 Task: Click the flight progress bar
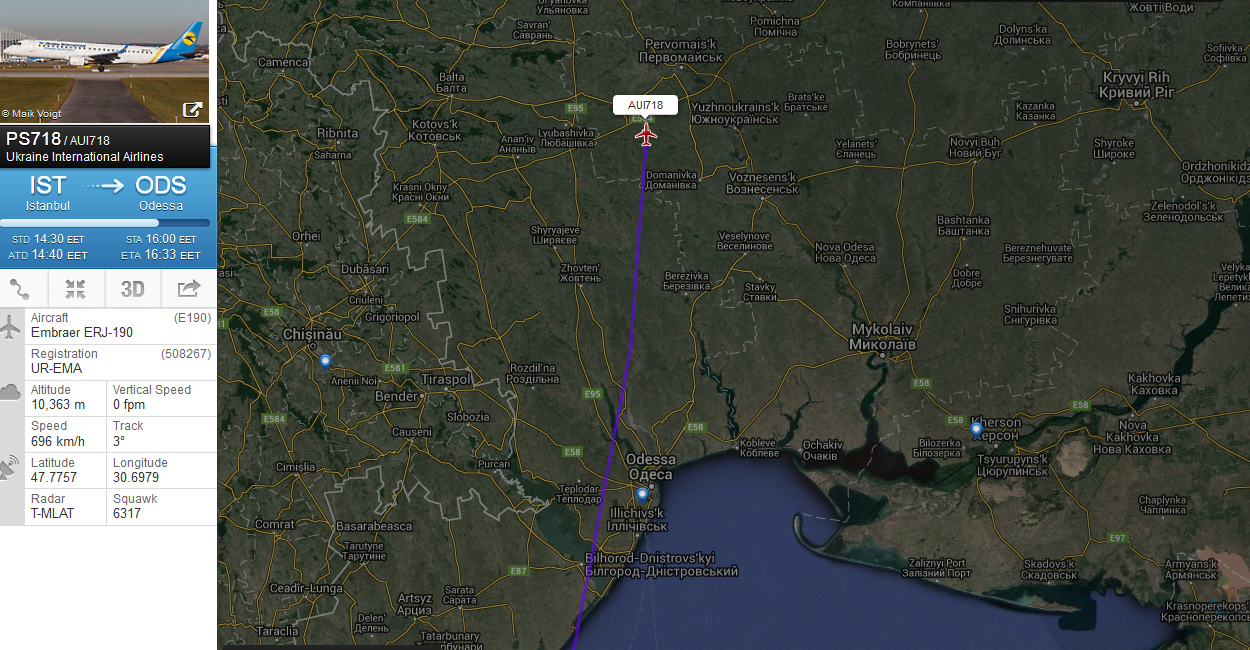click(105, 223)
